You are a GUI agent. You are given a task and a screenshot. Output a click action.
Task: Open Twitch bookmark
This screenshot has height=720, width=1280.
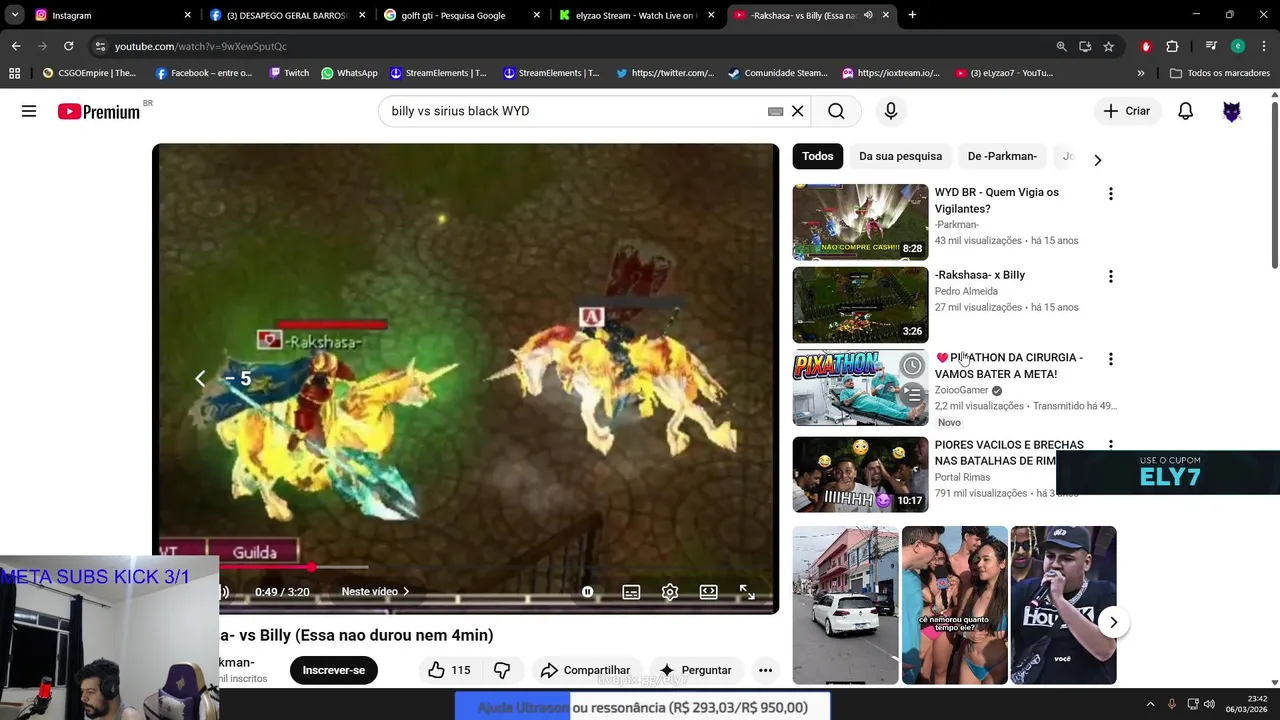pyautogui.click(x=289, y=73)
